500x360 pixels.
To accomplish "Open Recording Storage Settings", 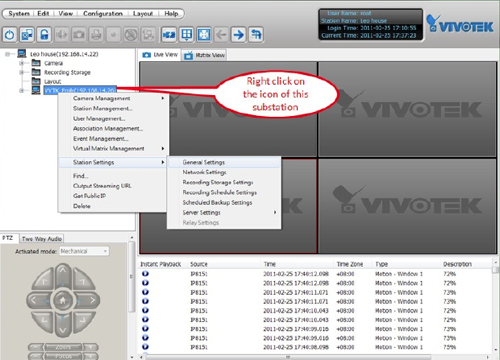I will [x=224, y=182].
